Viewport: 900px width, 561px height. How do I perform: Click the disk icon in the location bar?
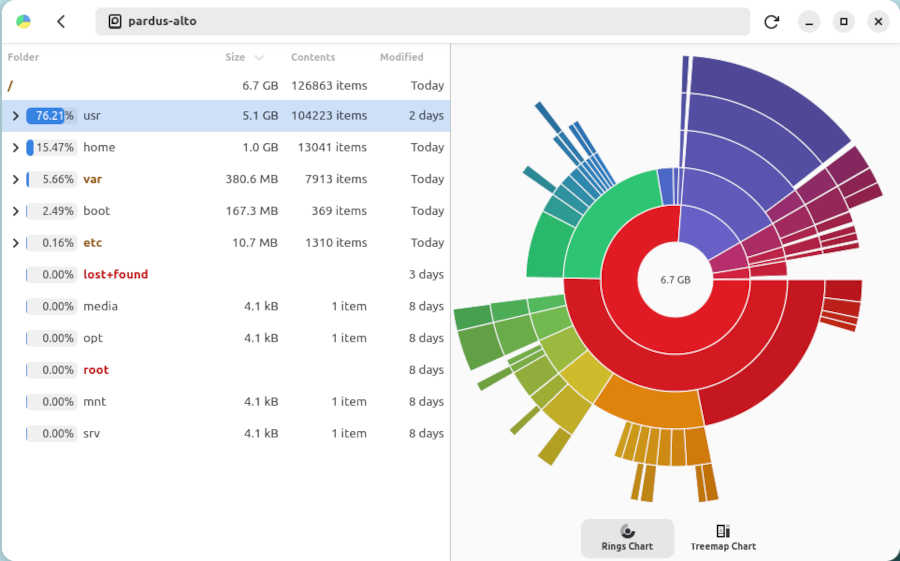(114, 21)
